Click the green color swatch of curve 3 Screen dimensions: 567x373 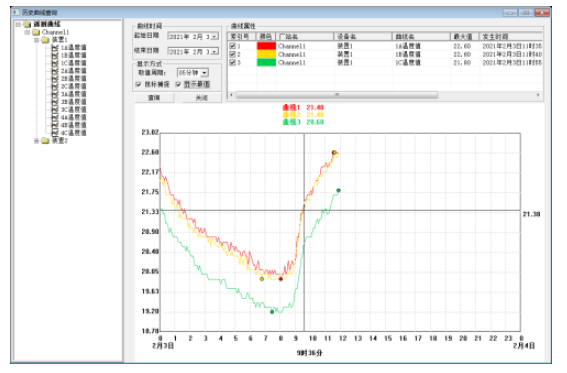click(266, 62)
